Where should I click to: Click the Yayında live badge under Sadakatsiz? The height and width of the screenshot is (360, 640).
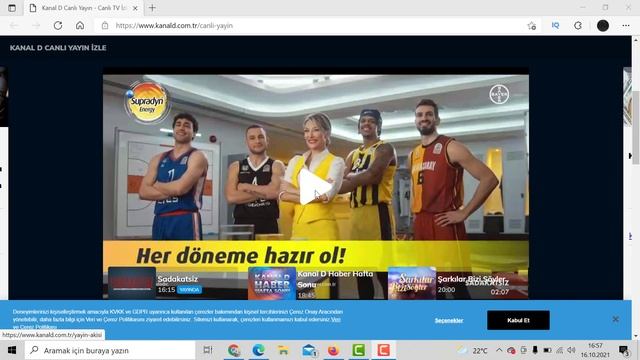pos(189,289)
